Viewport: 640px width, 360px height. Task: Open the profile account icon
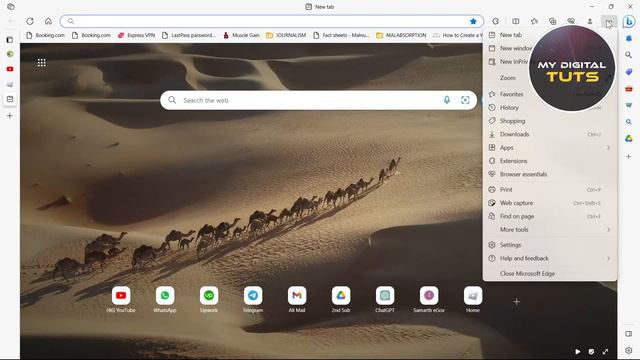590,21
